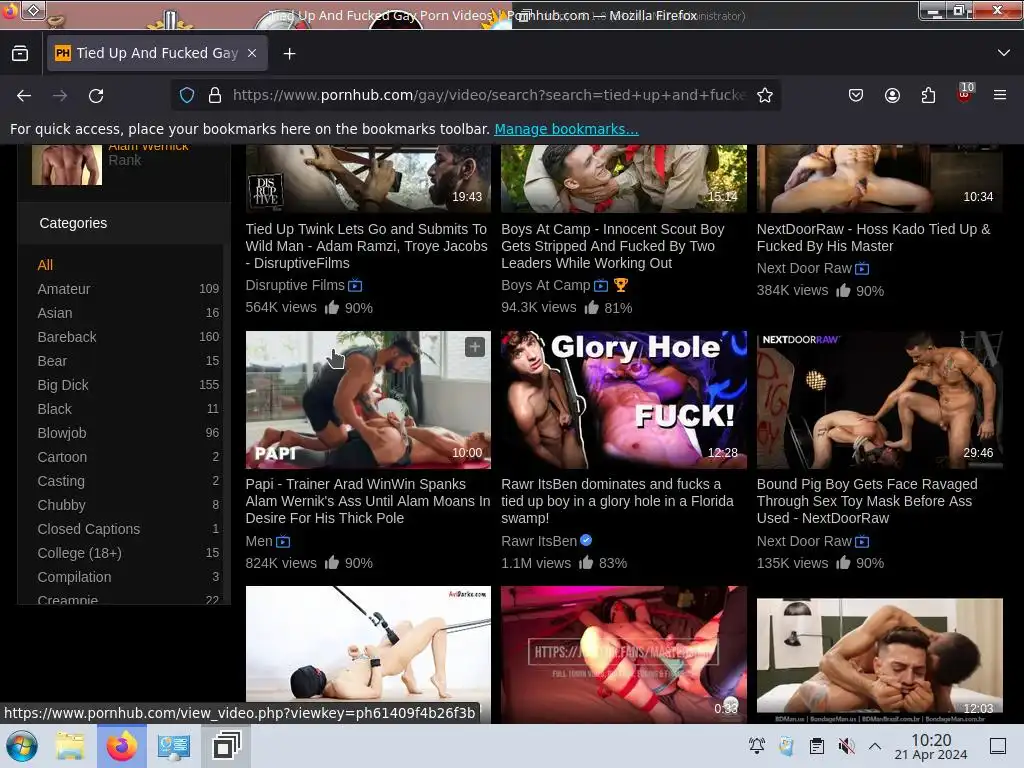Viewport: 1024px width, 768px height.
Task: Open Firefox View from the tab bar
Action: 20,54
